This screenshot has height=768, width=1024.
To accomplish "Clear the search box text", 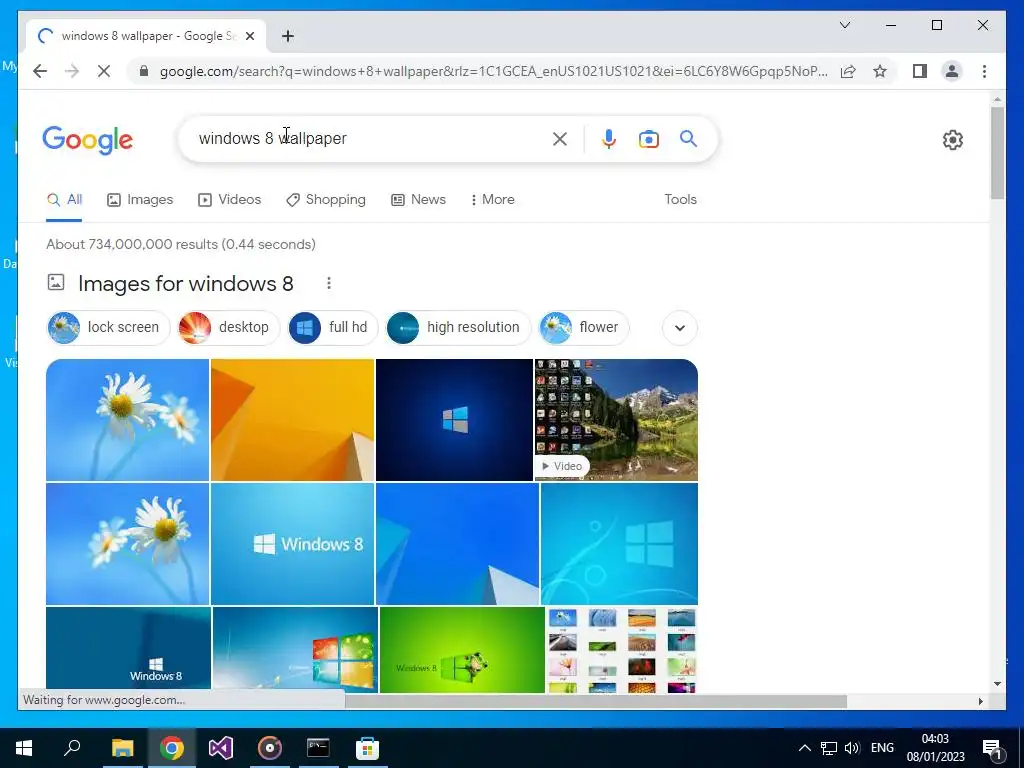I will [x=560, y=138].
